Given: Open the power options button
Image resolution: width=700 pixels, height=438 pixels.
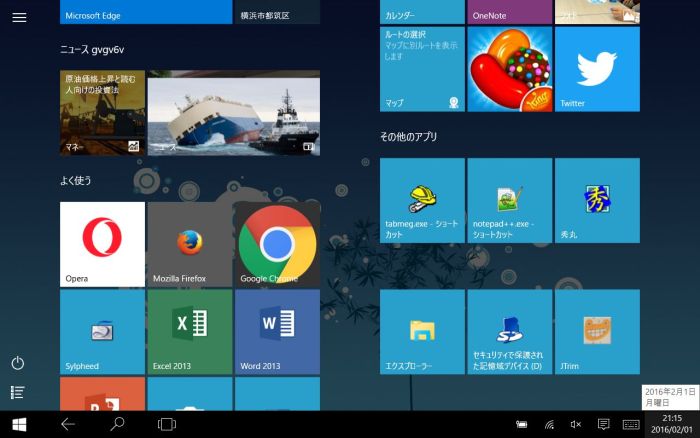Looking at the screenshot, I should tap(18, 363).
